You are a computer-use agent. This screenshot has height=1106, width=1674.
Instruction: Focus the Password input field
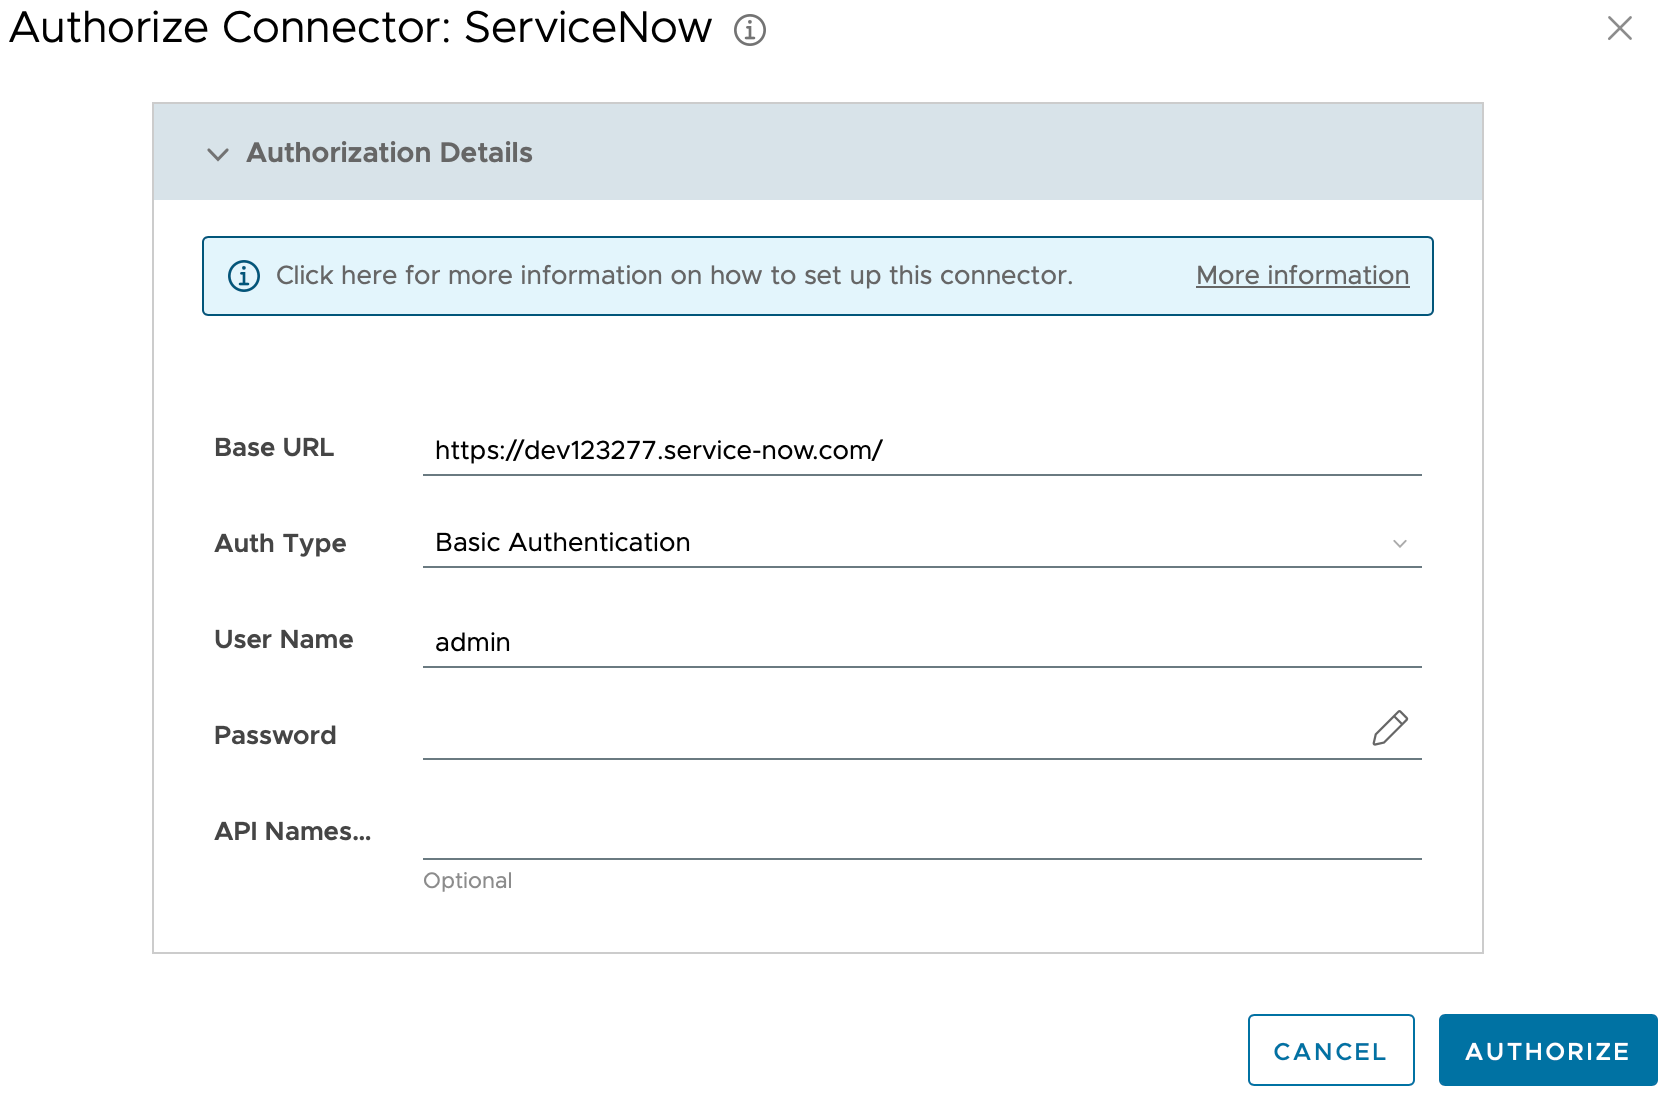coord(890,734)
